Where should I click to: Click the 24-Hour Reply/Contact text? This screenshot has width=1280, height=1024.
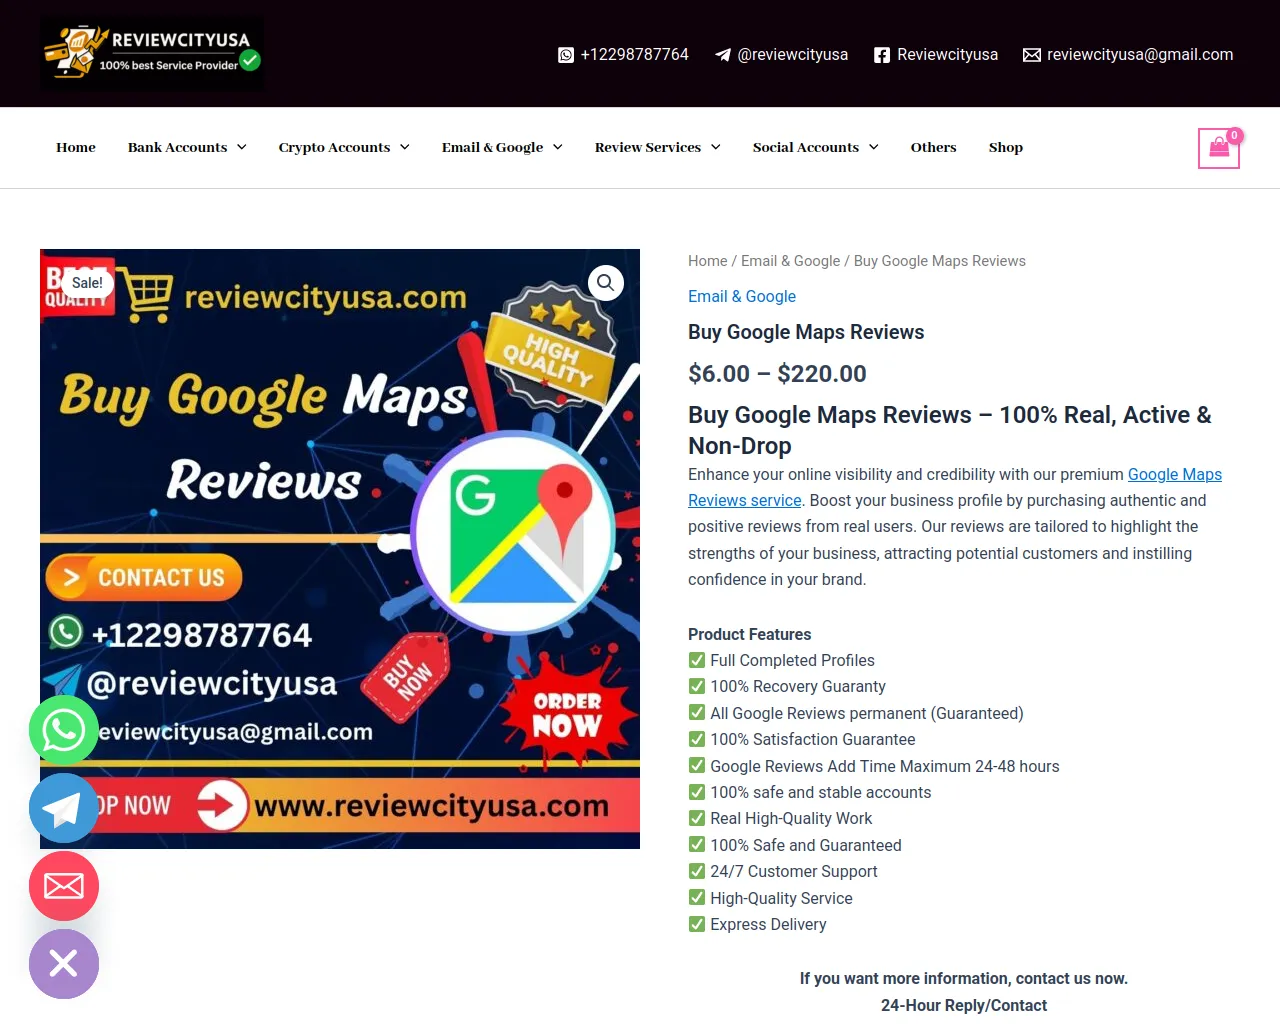click(x=964, y=1006)
